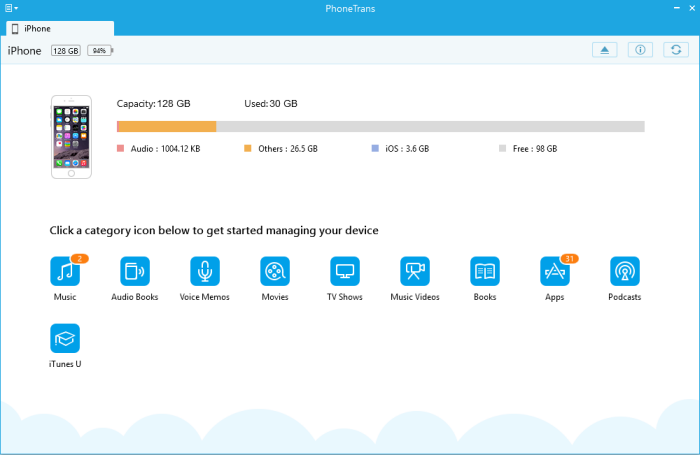Click the Music badge showing 2
The width and height of the screenshot is (700, 455).
[79, 259]
